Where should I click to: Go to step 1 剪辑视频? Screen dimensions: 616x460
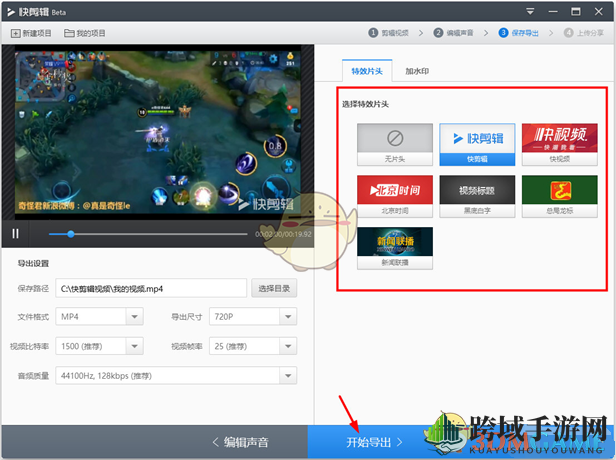389,33
